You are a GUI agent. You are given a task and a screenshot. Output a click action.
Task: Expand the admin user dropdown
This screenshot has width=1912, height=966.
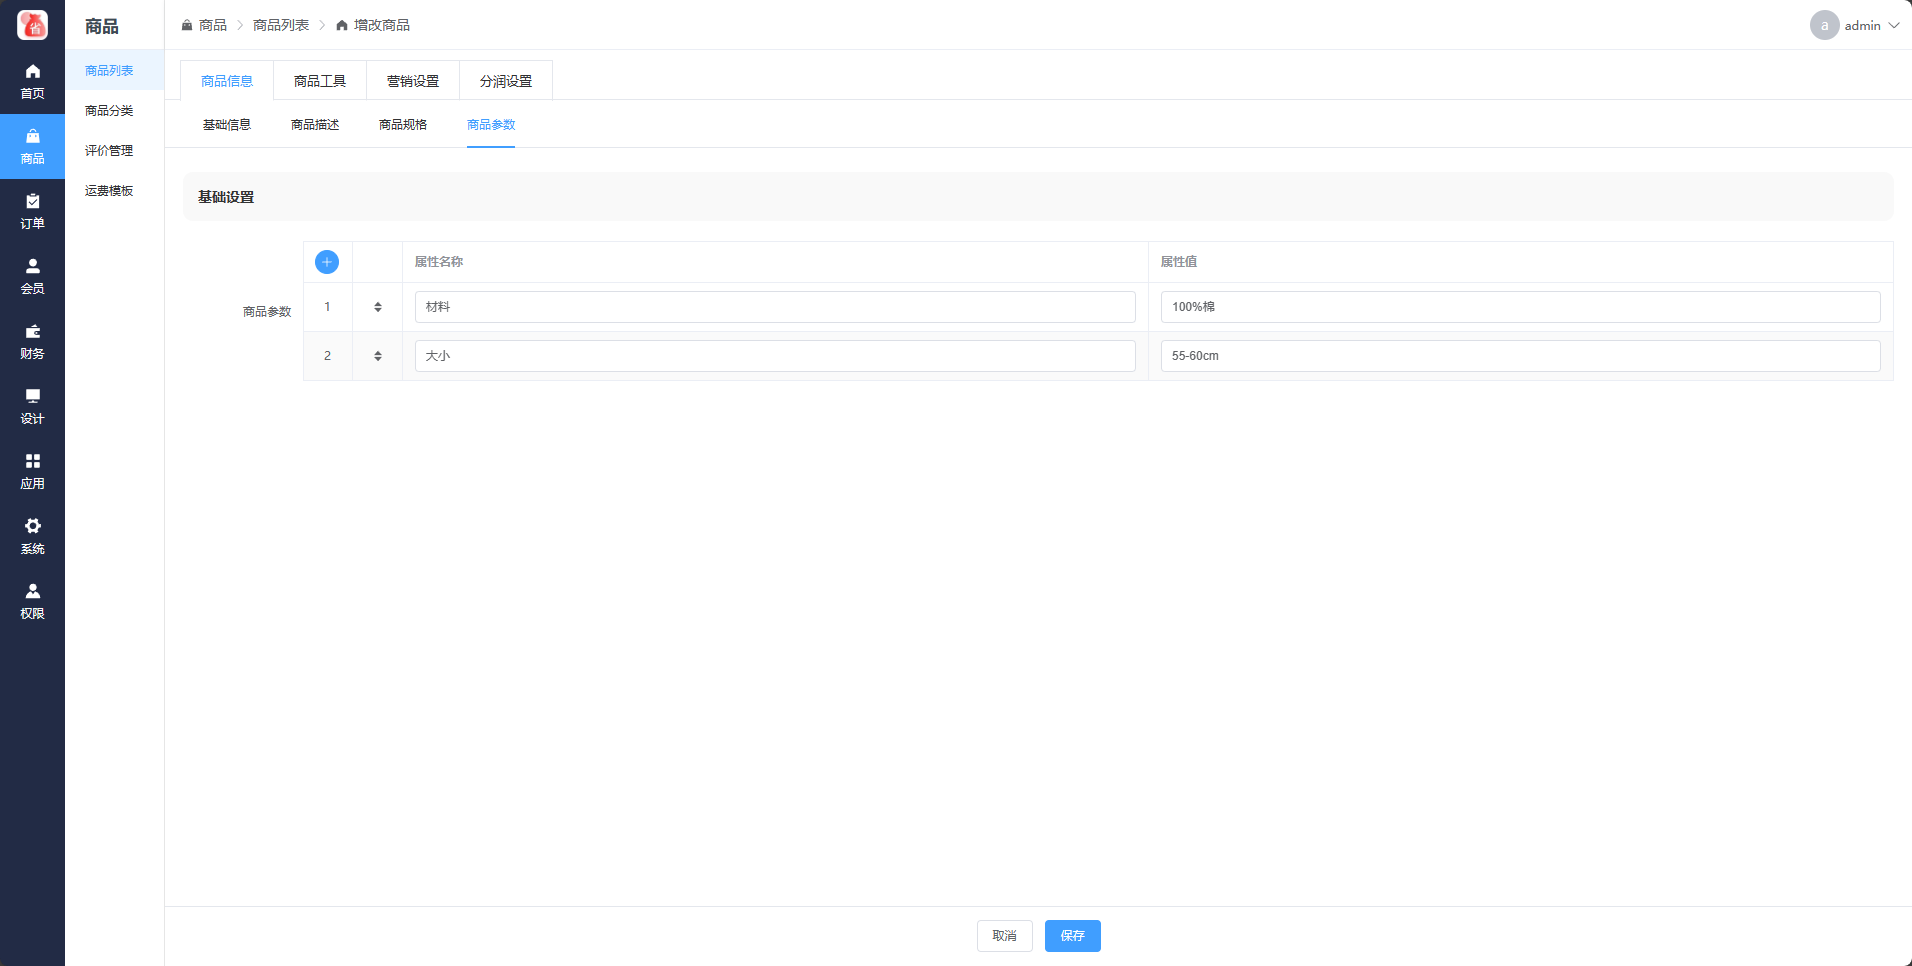[x=1856, y=25]
